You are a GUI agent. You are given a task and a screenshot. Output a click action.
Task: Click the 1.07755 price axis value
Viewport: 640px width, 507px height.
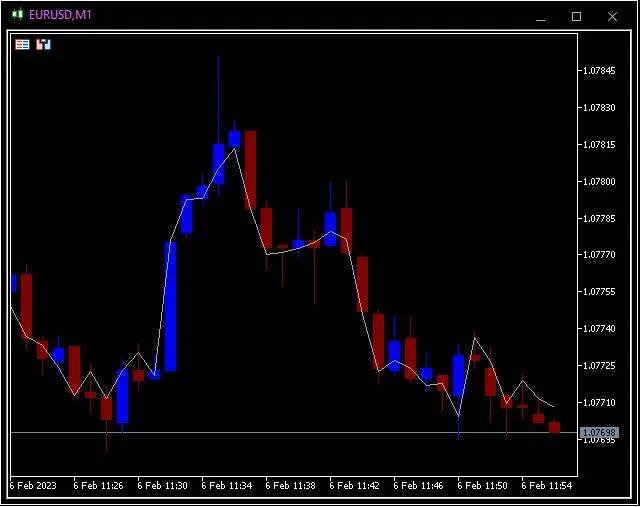pyautogui.click(x=598, y=292)
